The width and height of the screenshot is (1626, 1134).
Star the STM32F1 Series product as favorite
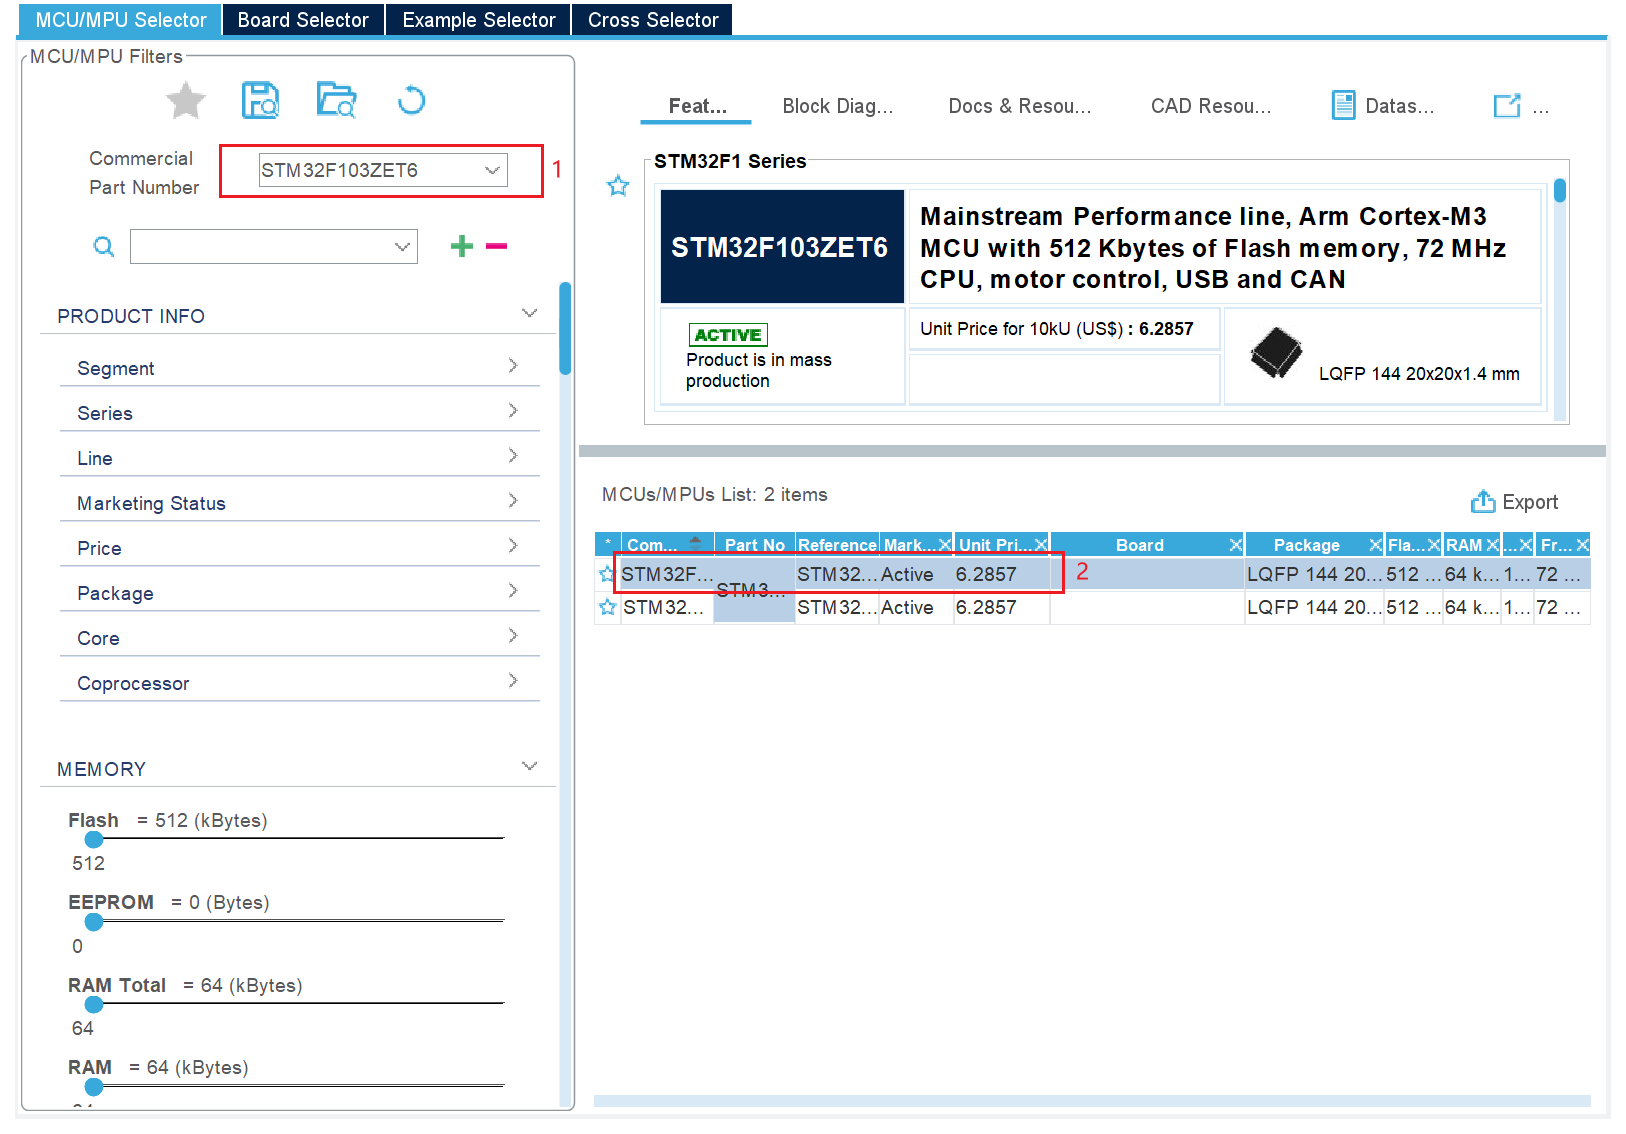[618, 186]
